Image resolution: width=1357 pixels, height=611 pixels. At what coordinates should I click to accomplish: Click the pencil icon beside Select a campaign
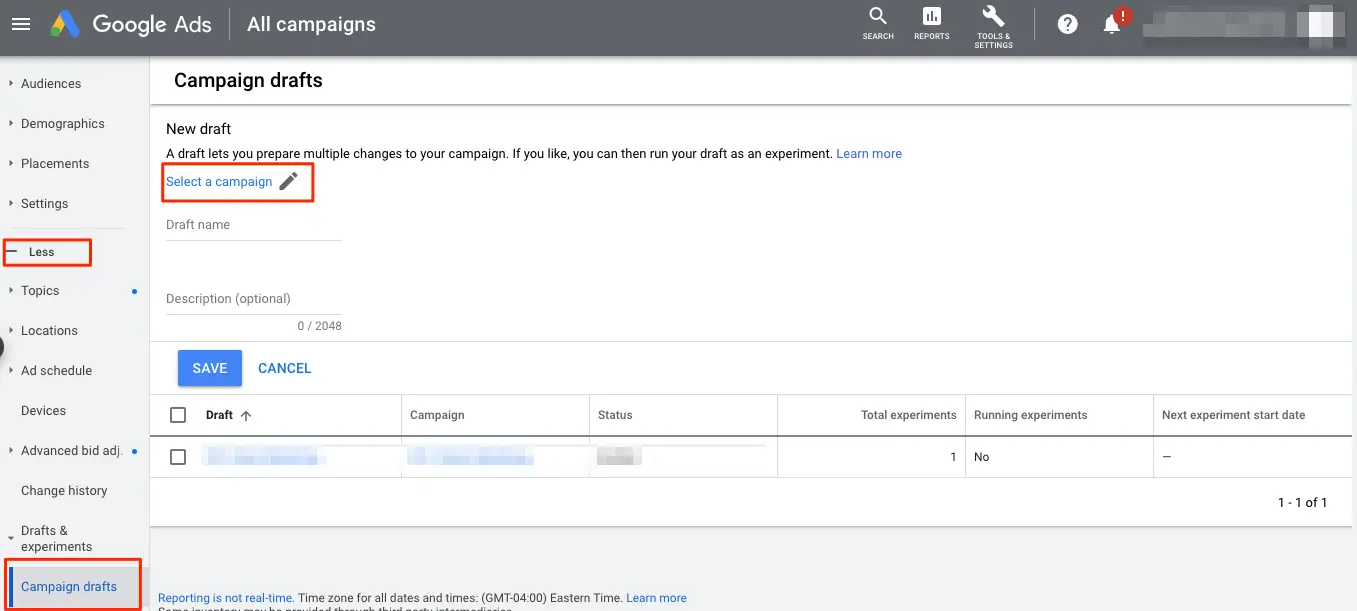(288, 181)
